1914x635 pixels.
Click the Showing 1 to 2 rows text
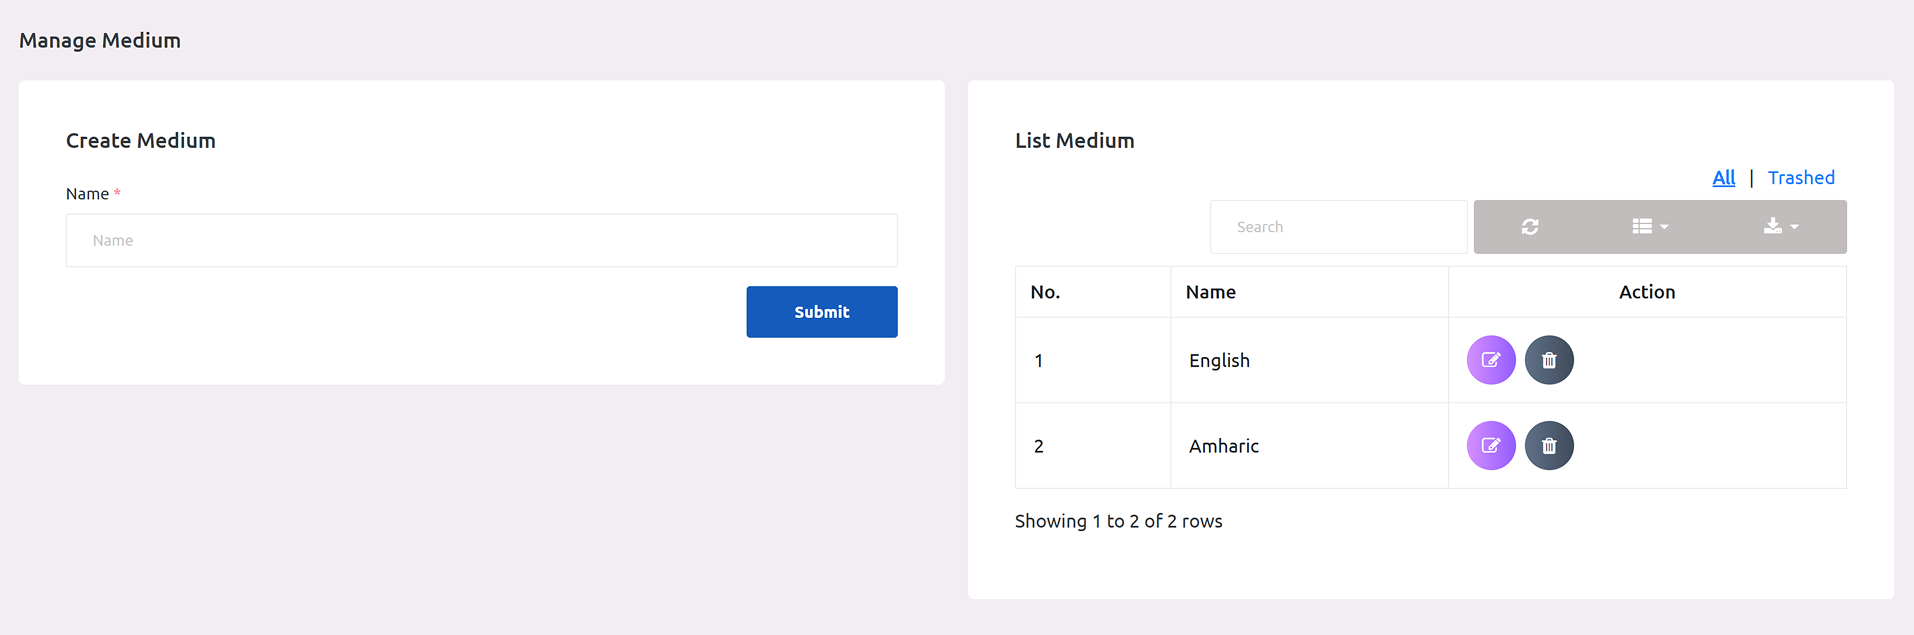pyautogui.click(x=1118, y=521)
